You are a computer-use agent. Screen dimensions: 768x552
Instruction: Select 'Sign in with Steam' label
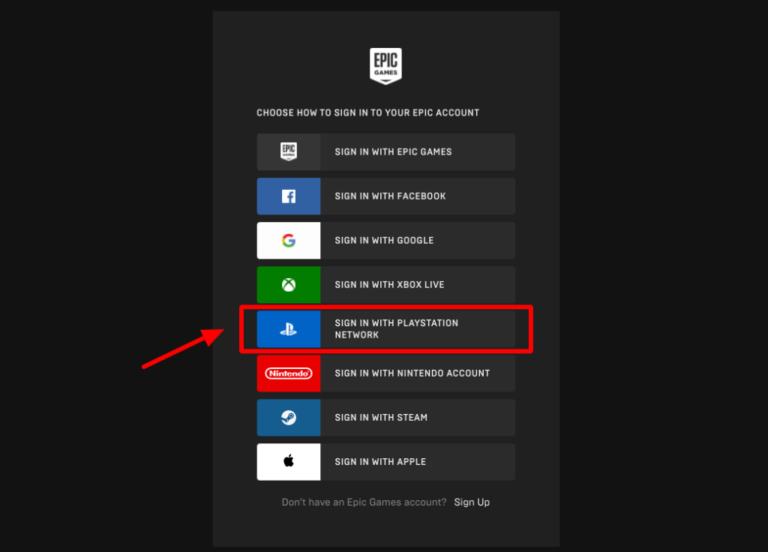pos(381,417)
